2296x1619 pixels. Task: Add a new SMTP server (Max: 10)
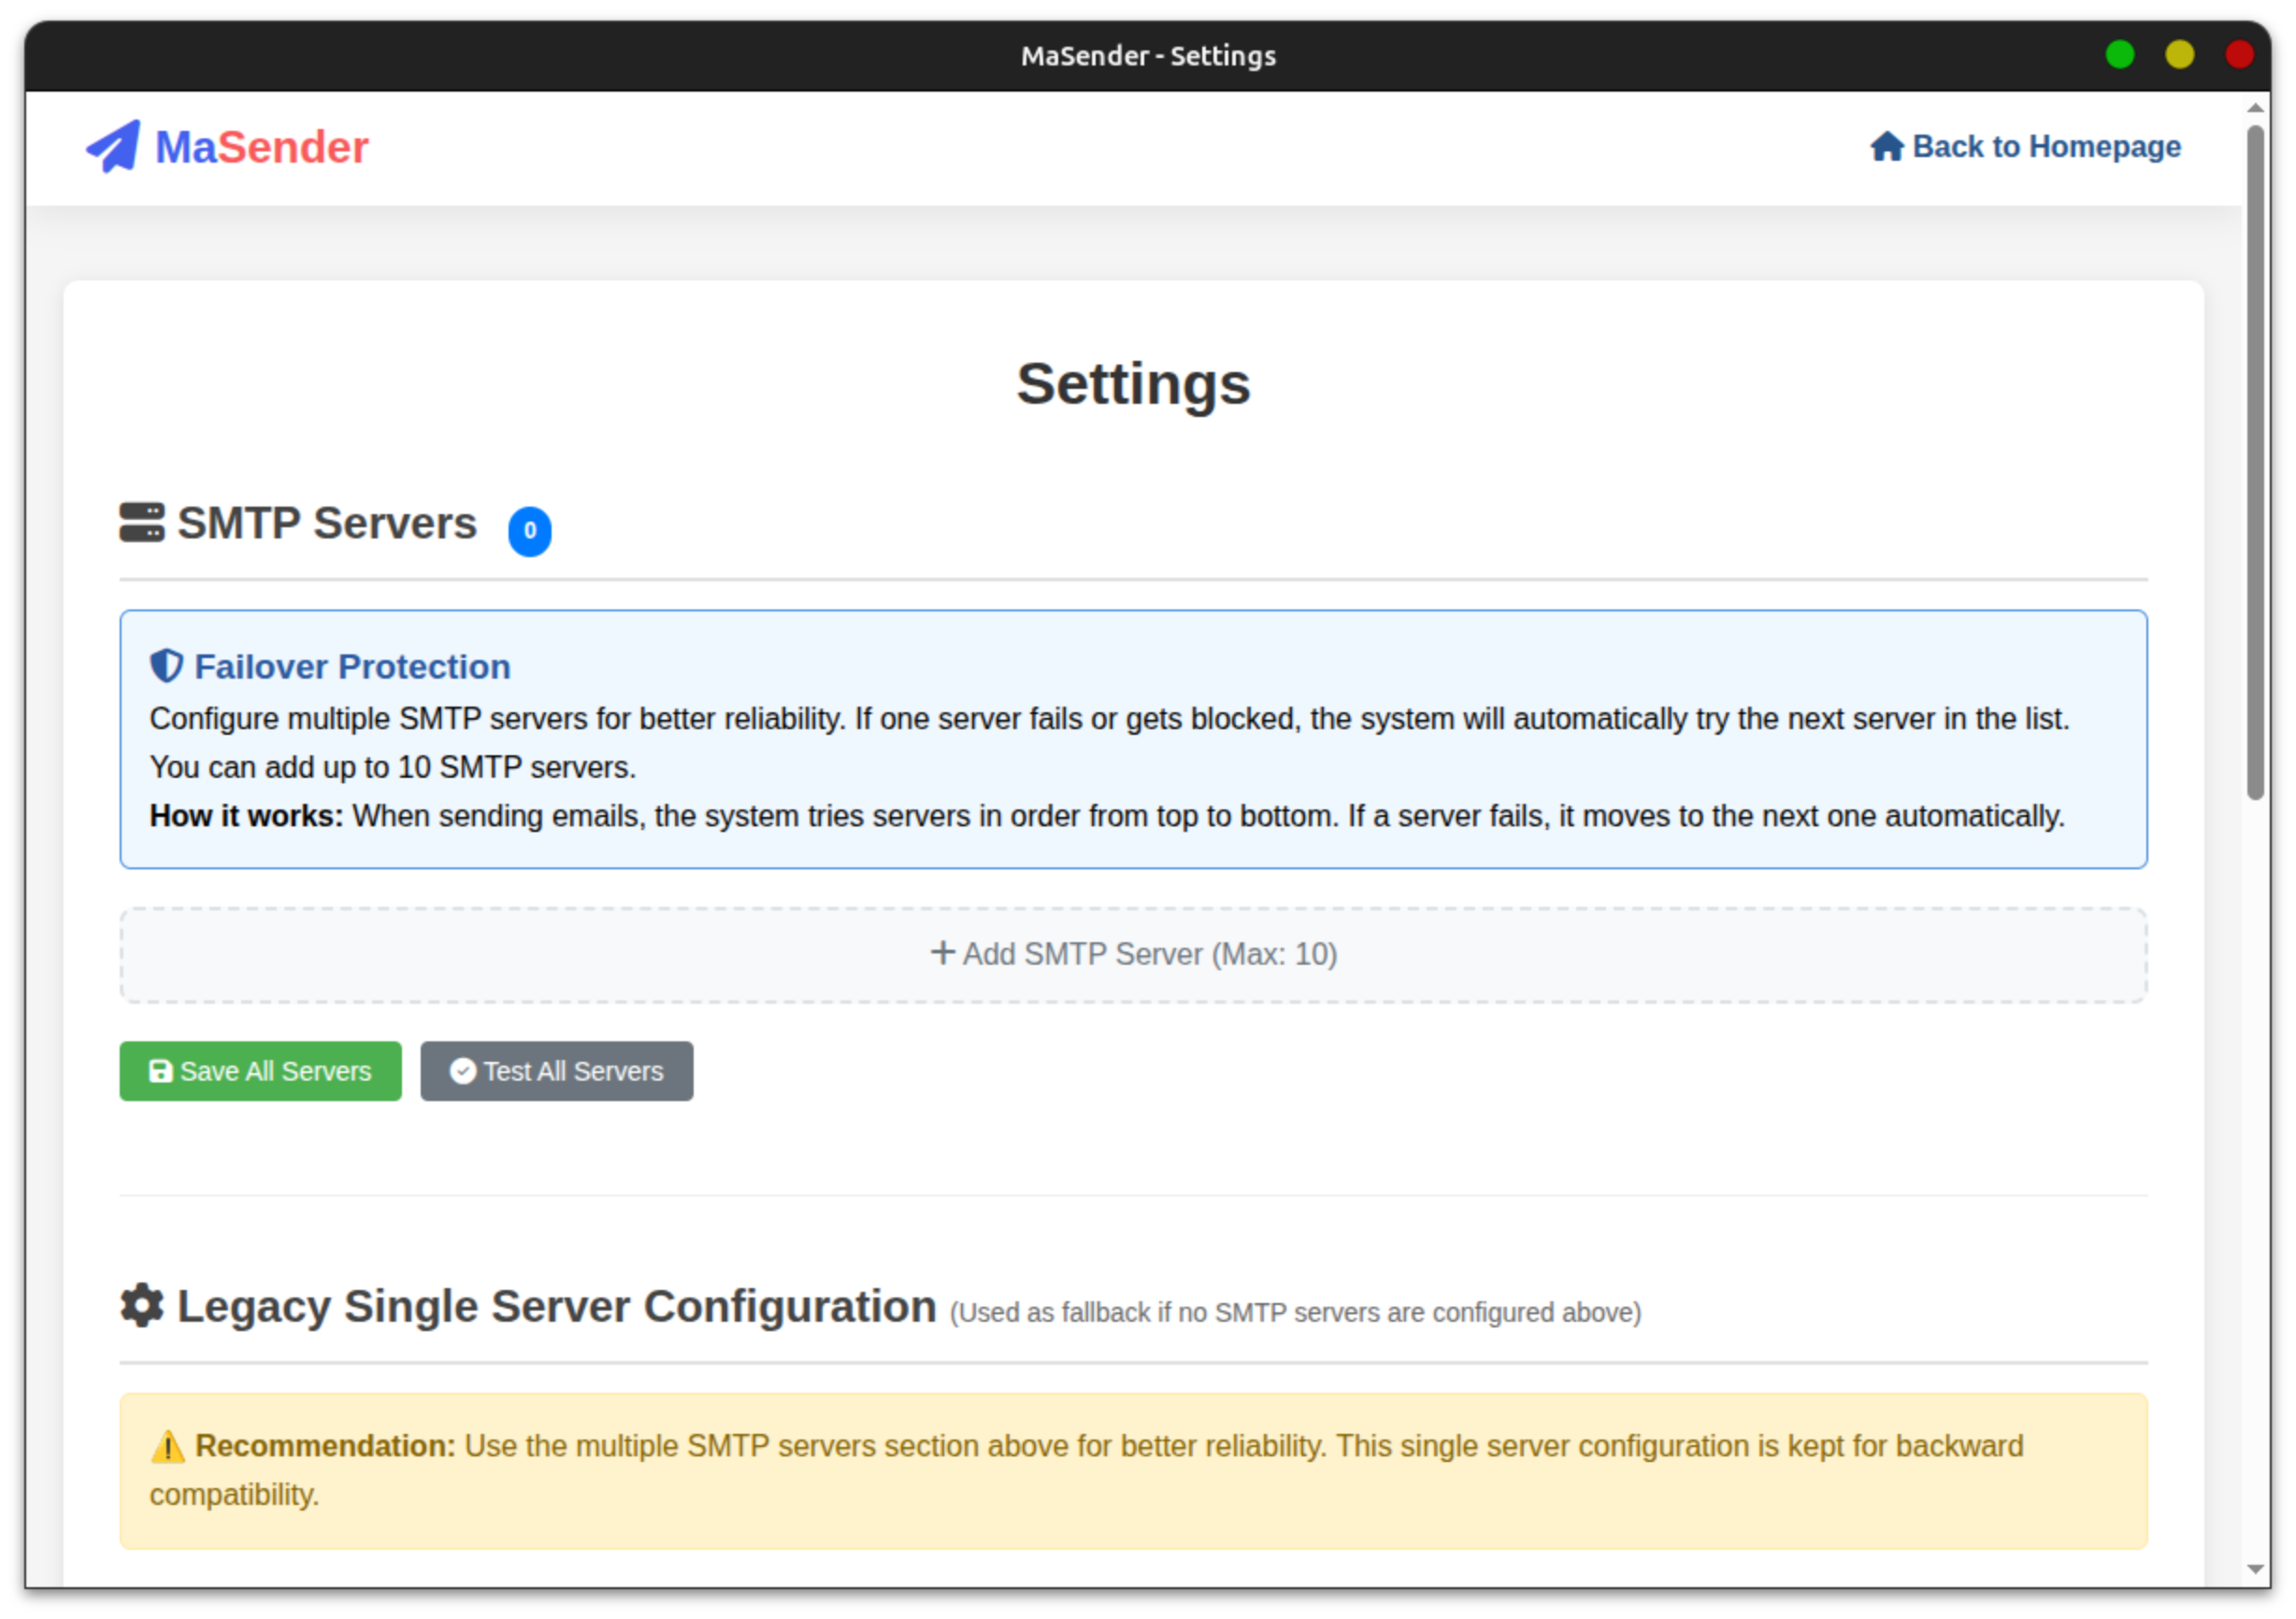[1134, 955]
